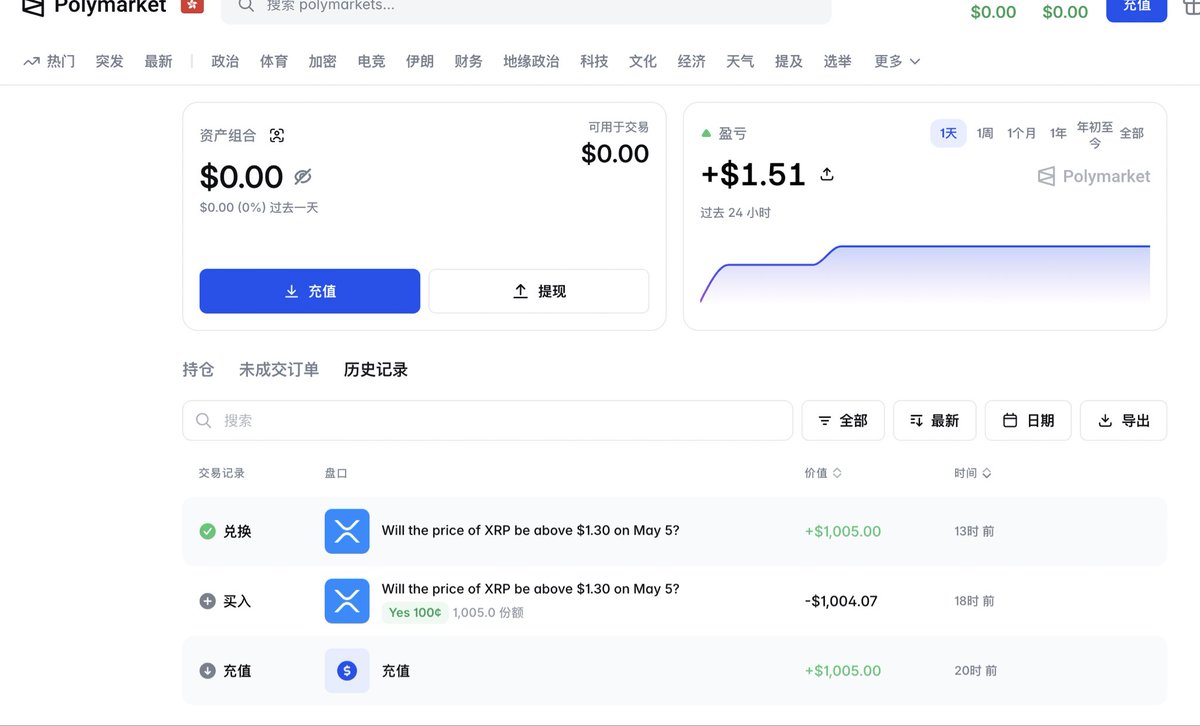Open the 选举 elections category
Image resolution: width=1200 pixels, height=726 pixels.
click(x=837, y=61)
